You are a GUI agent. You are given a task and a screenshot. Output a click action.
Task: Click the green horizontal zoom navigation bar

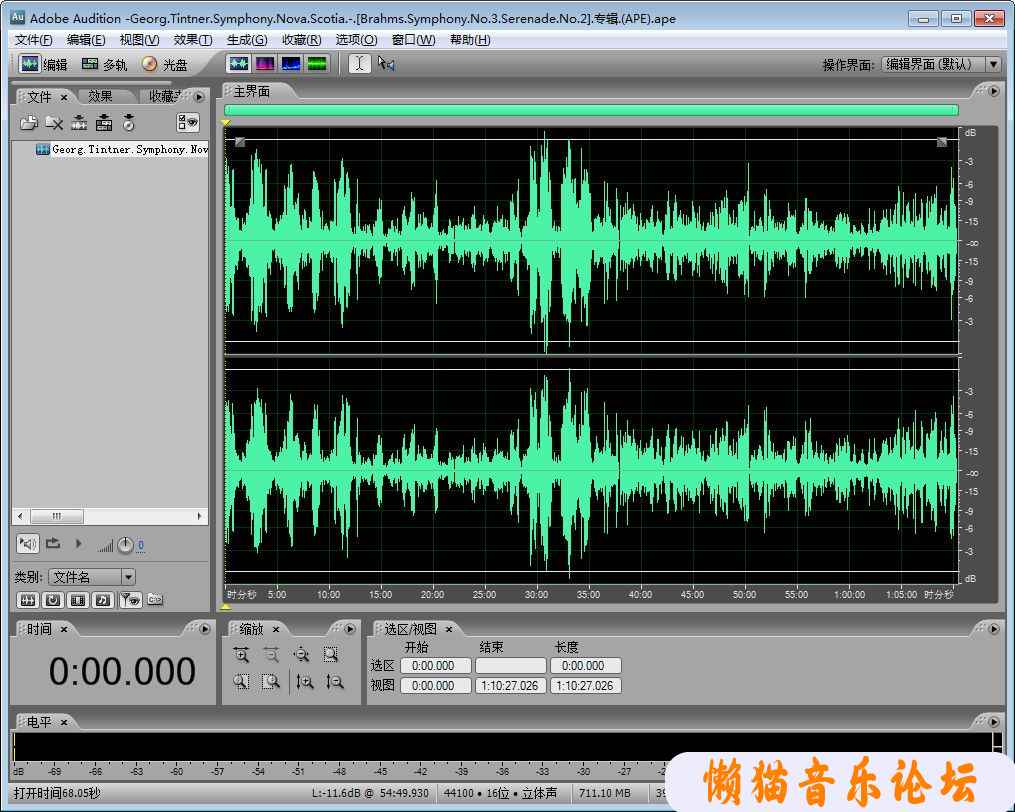(591, 110)
